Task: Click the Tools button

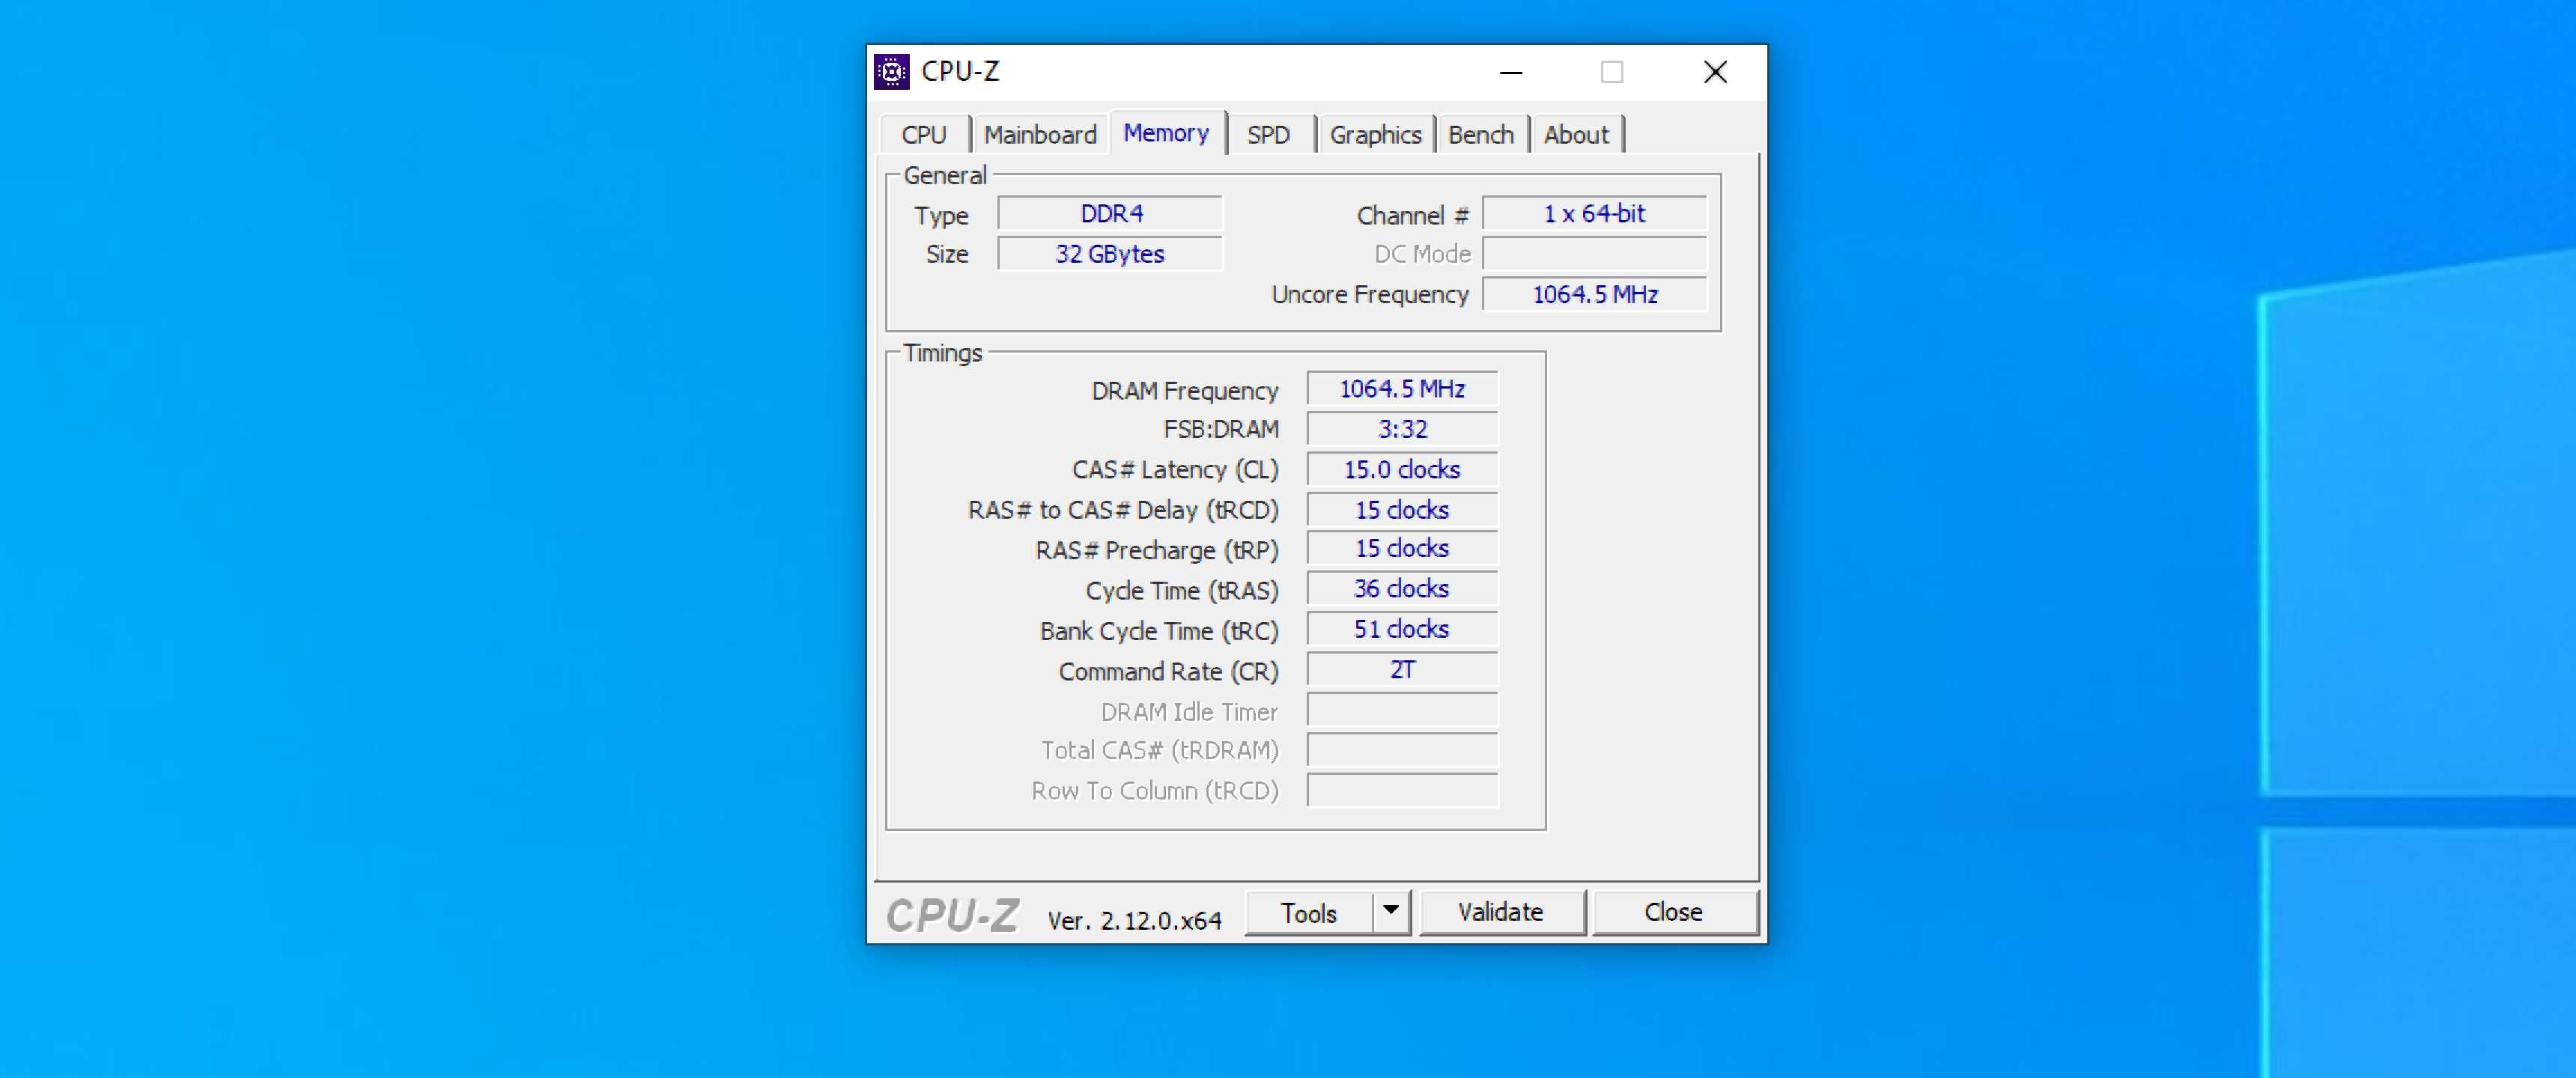Action: point(1308,913)
